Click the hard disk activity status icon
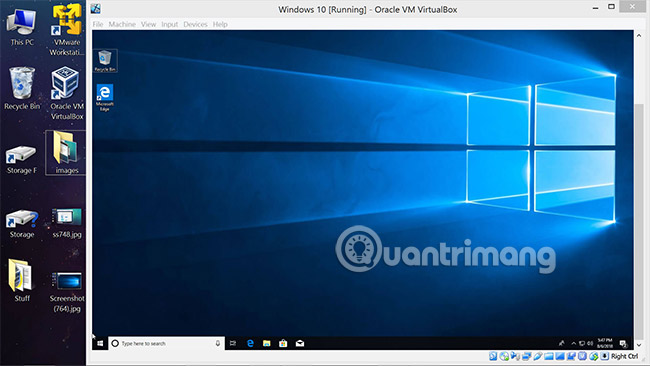Screen dimensions: 650x366 coord(493,356)
